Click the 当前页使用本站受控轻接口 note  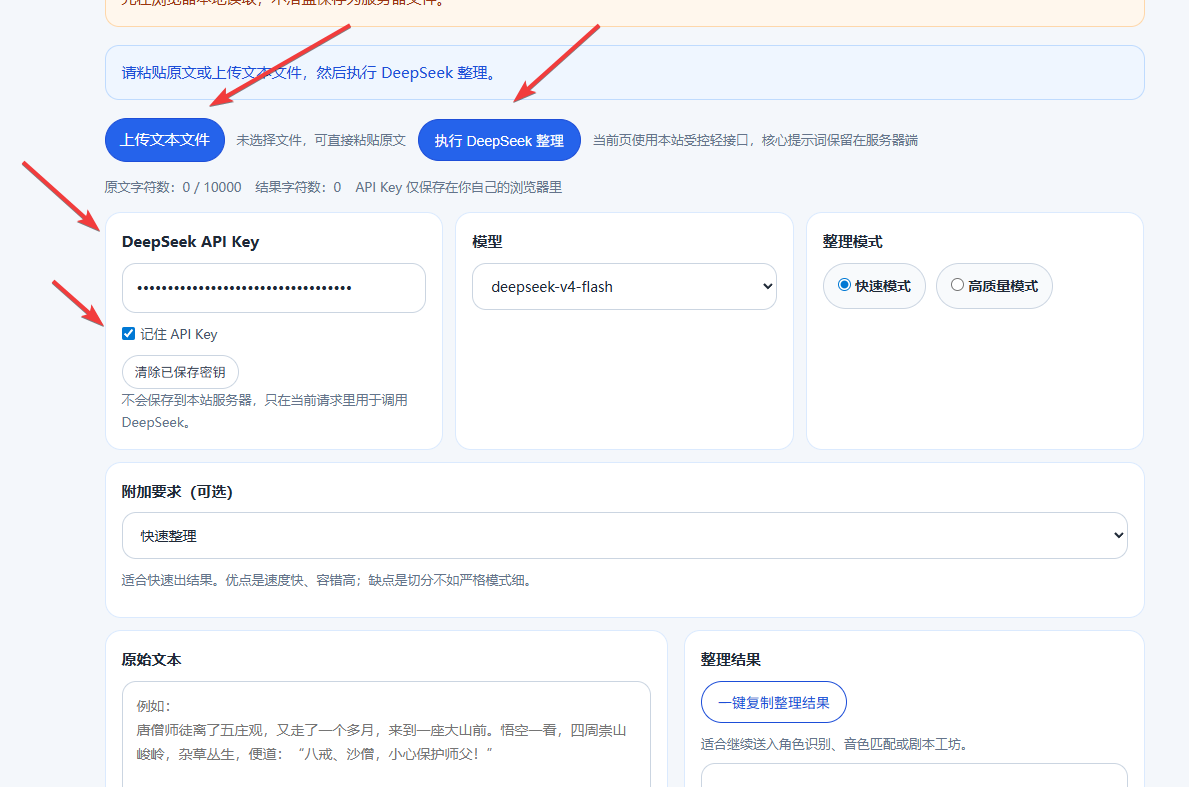pyautogui.click(x=755, y=140)
